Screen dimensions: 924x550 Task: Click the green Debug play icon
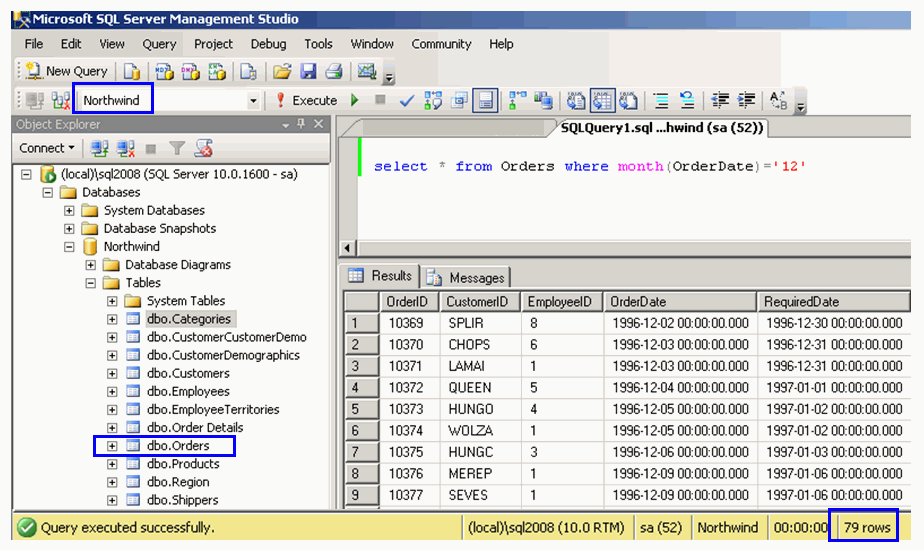point(354,100)
